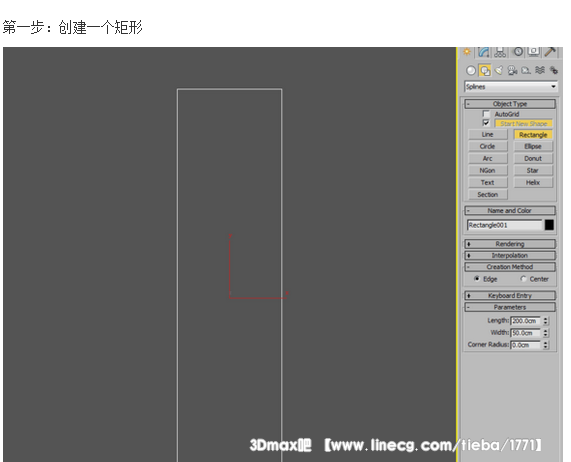Select the Space Warps category icon

(540, 70)
